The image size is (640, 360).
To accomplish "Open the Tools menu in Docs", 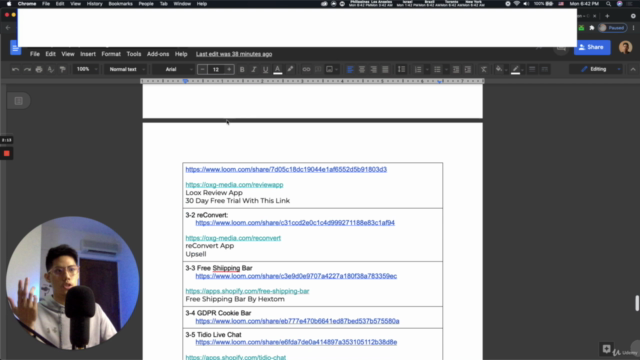I will [x=133, y=54].
